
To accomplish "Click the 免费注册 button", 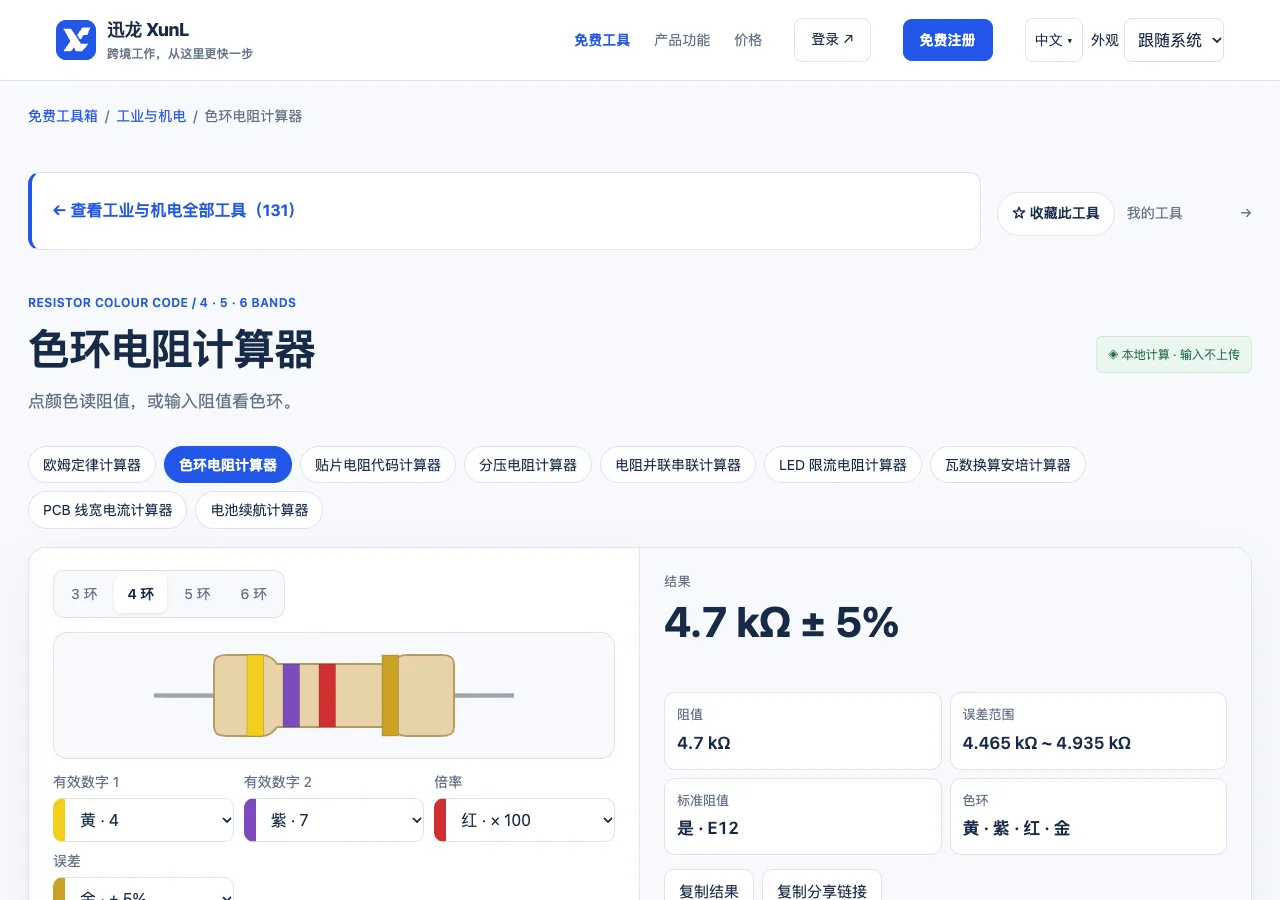I will click(948, 40).
